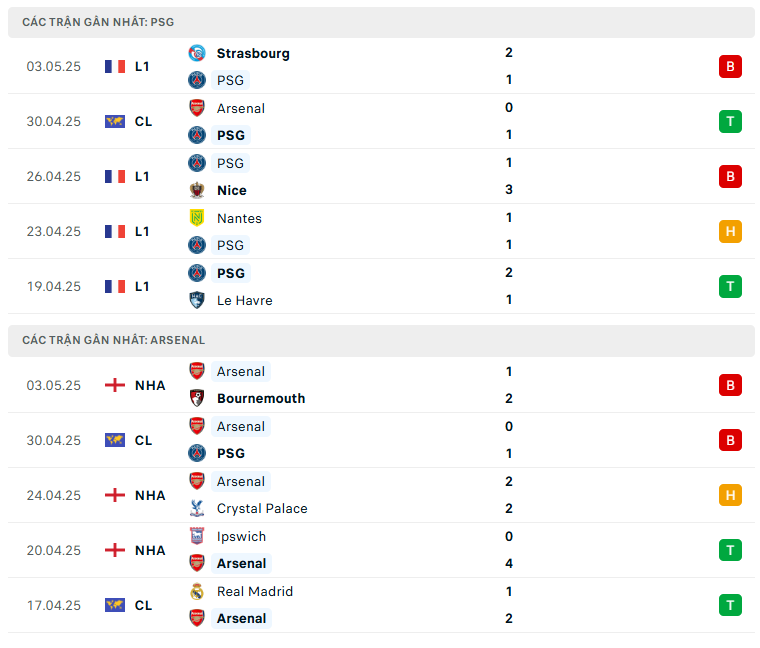Click the Champions League icon for 17.04.25

[x=115, y=605]
